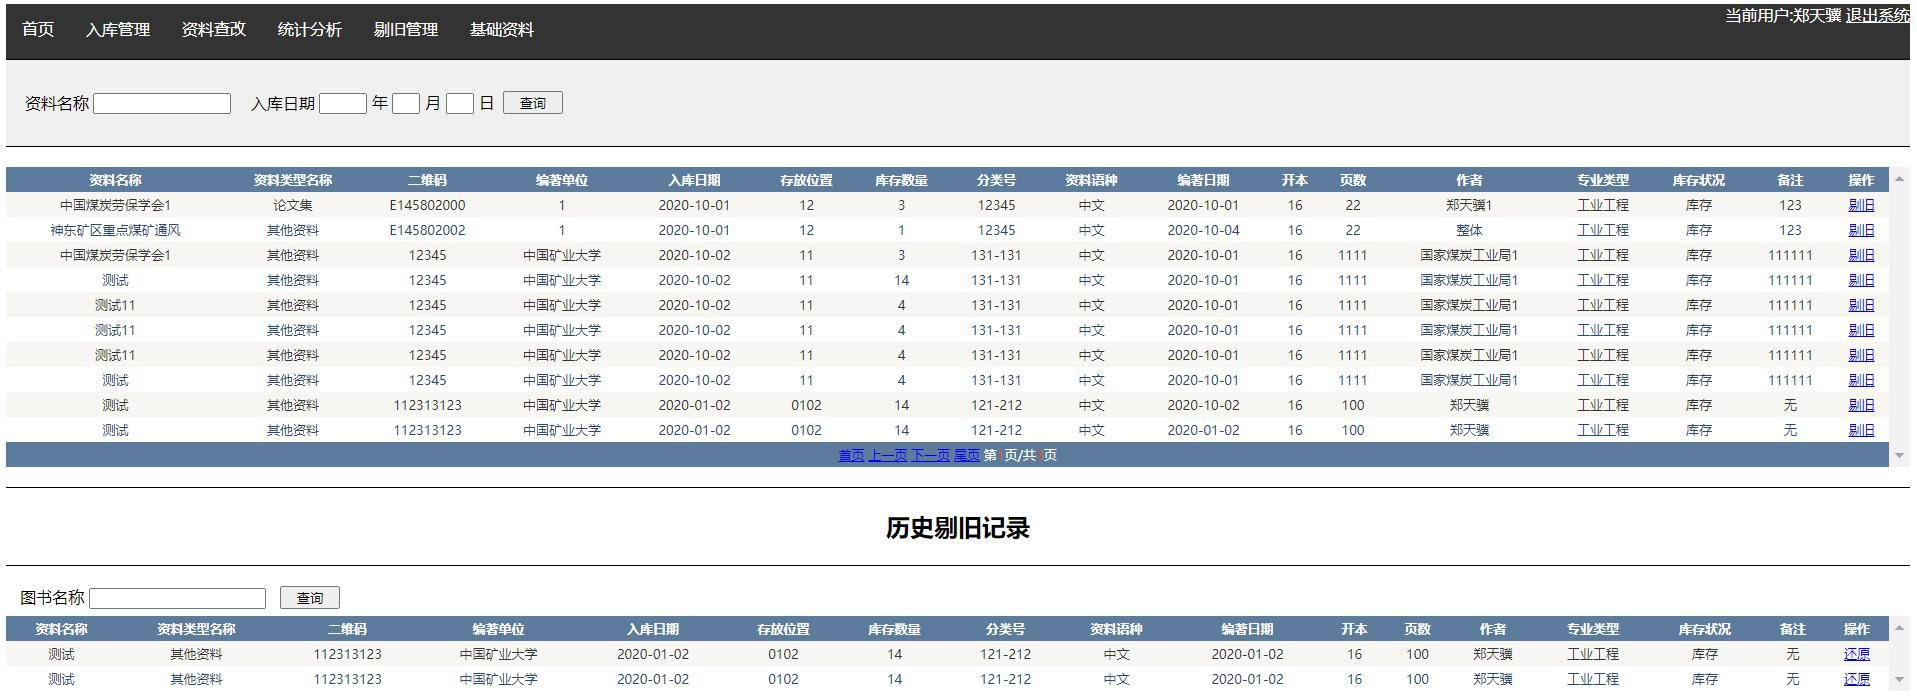1917x696 pixels.
Task: Click 入库日期 header in upper table
Action: 695,180
